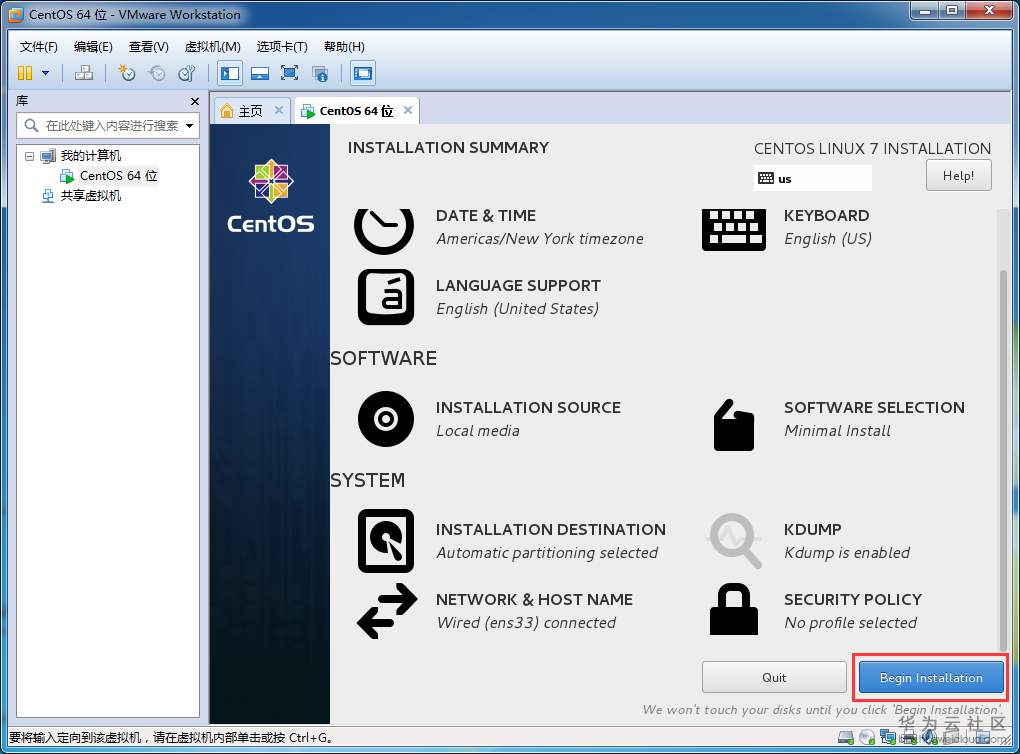The height and width of the screenshot is (754, 1020).
Task: Click the hard disk status bar icon
Action: click(x=846, y=738)
